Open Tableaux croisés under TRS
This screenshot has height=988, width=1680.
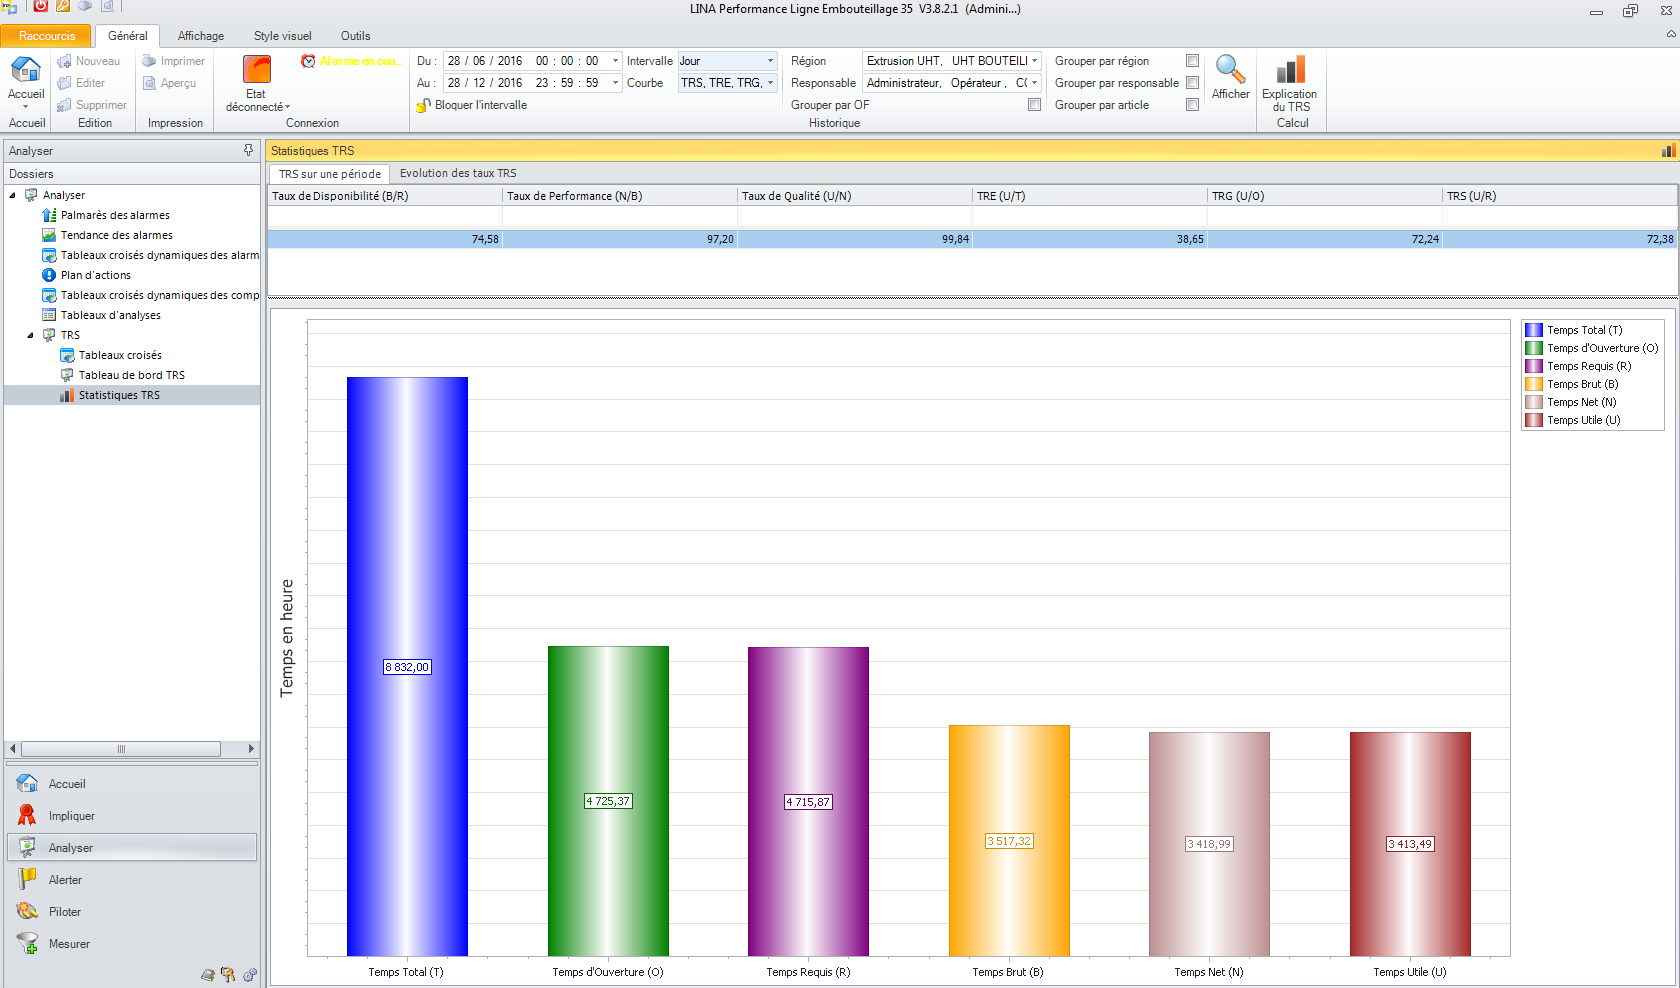pyautogui.click(x=120, y=355)
